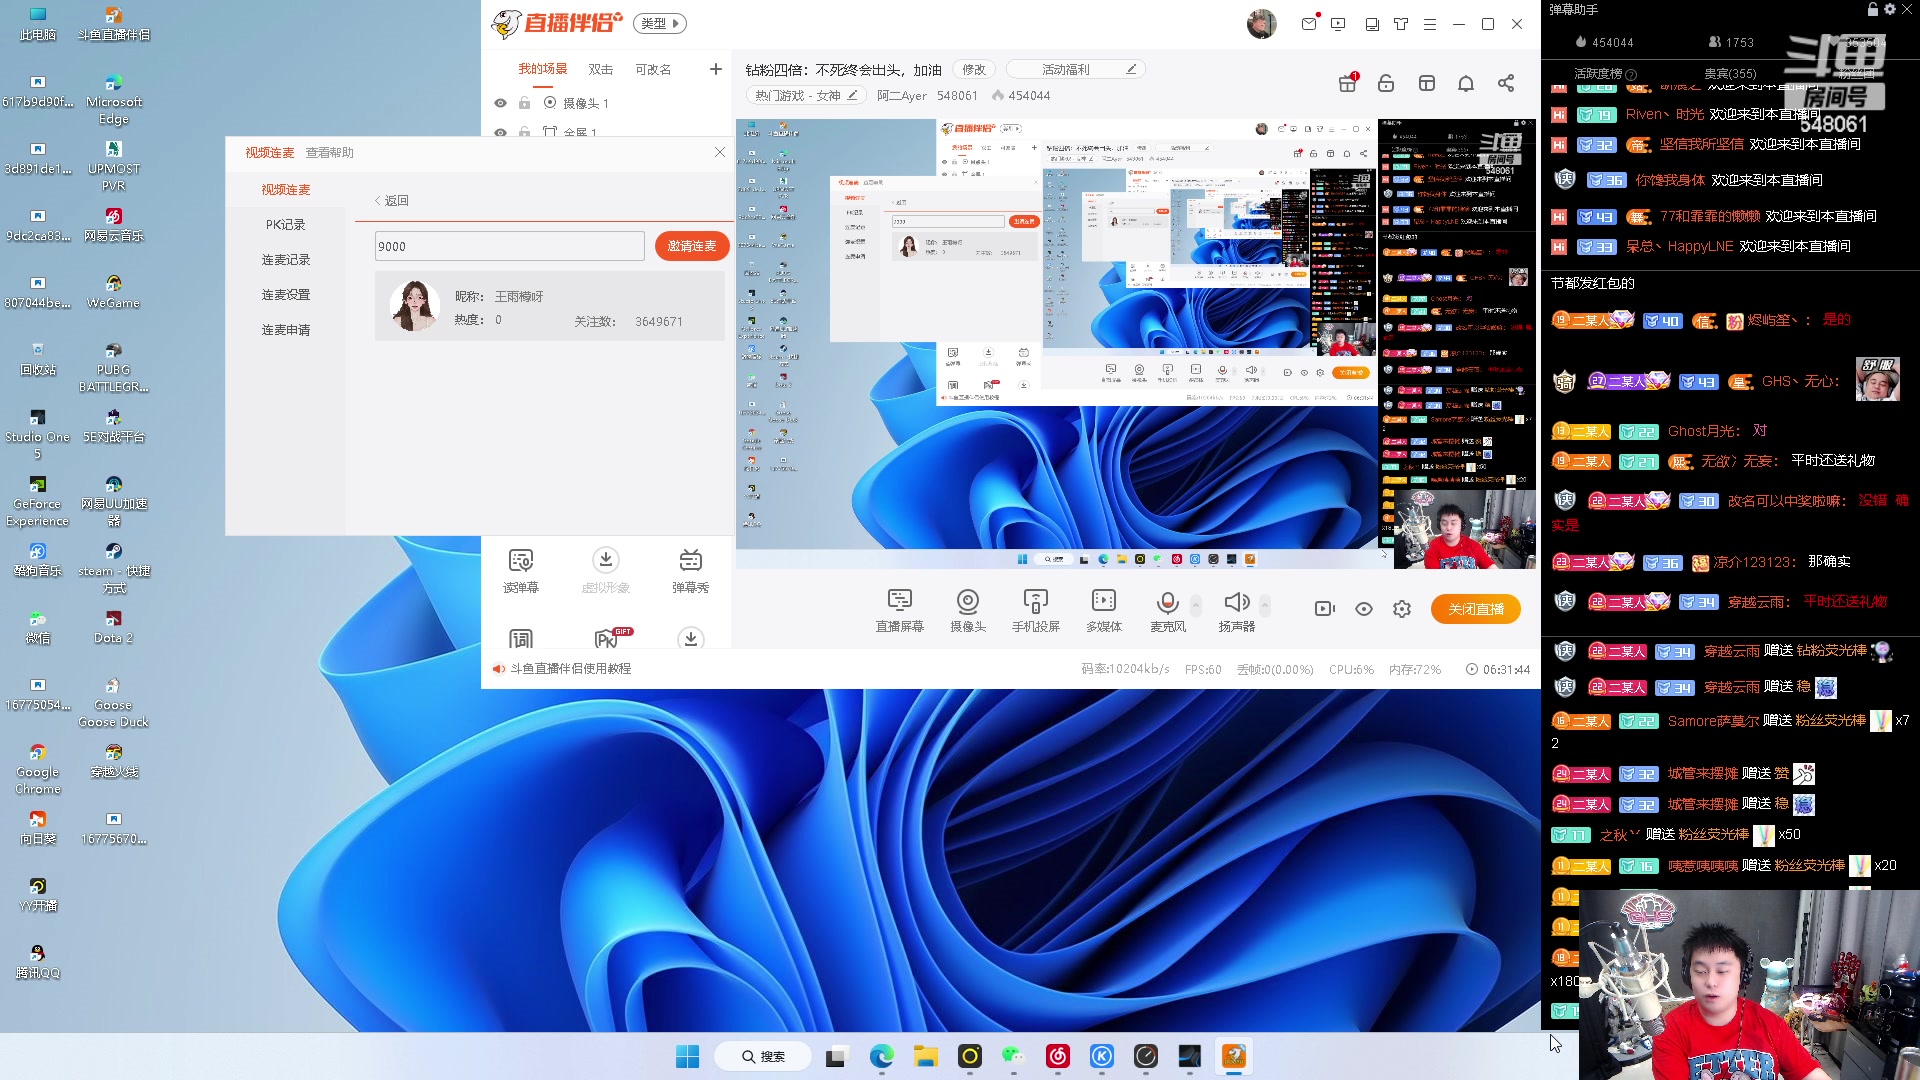Open NetEase Cloud Music from taskbar

1057,1056
